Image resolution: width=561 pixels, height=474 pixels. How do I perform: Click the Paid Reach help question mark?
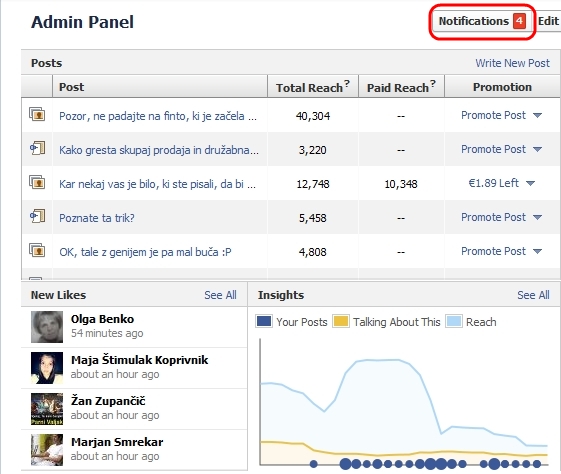(433, 83)
